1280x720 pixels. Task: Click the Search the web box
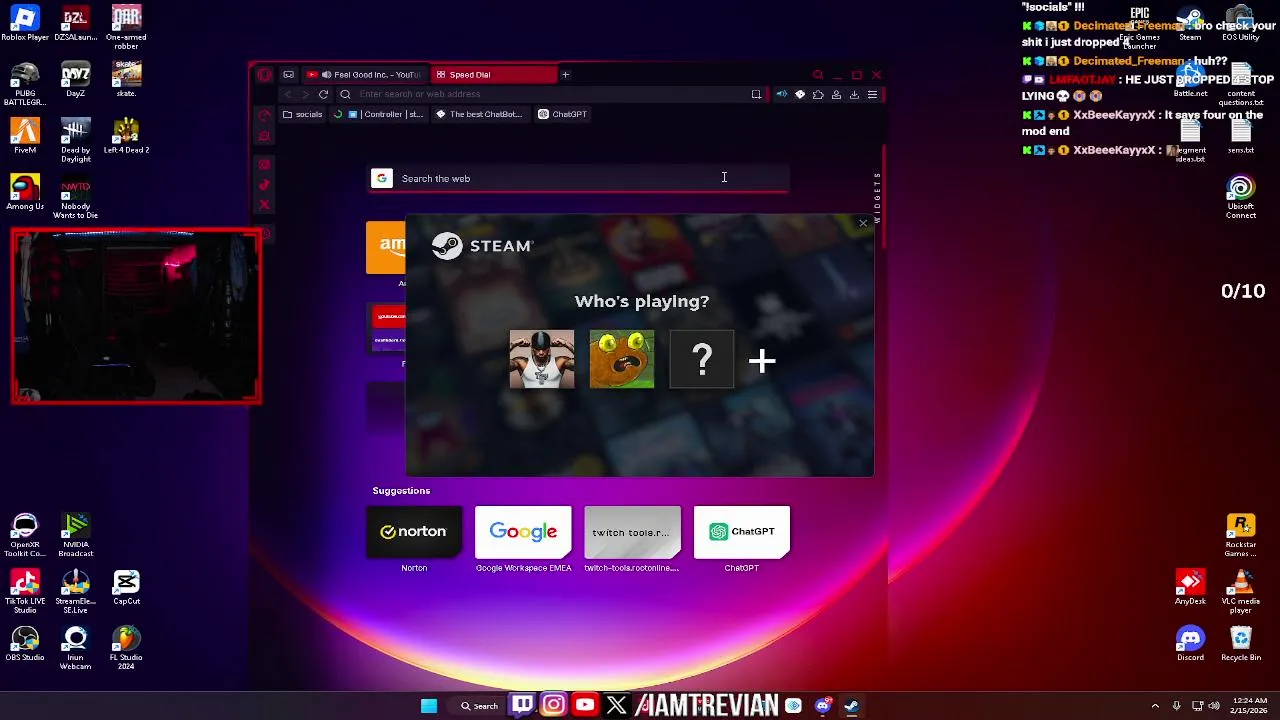pos(579,178)
